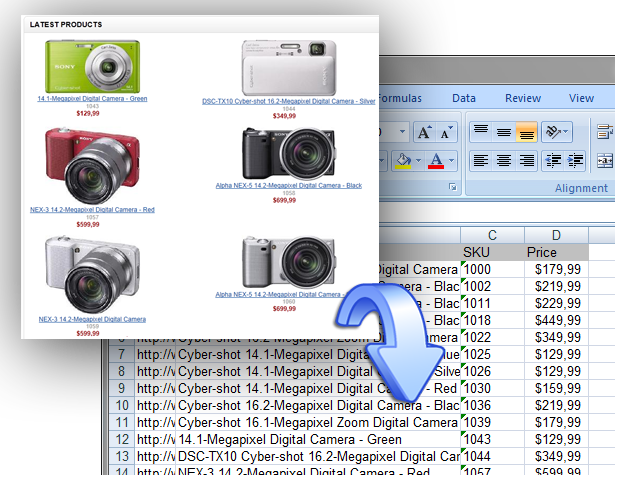Align text left in Excel ribbon
630x500 pixels.
click(x=481, y=160)
